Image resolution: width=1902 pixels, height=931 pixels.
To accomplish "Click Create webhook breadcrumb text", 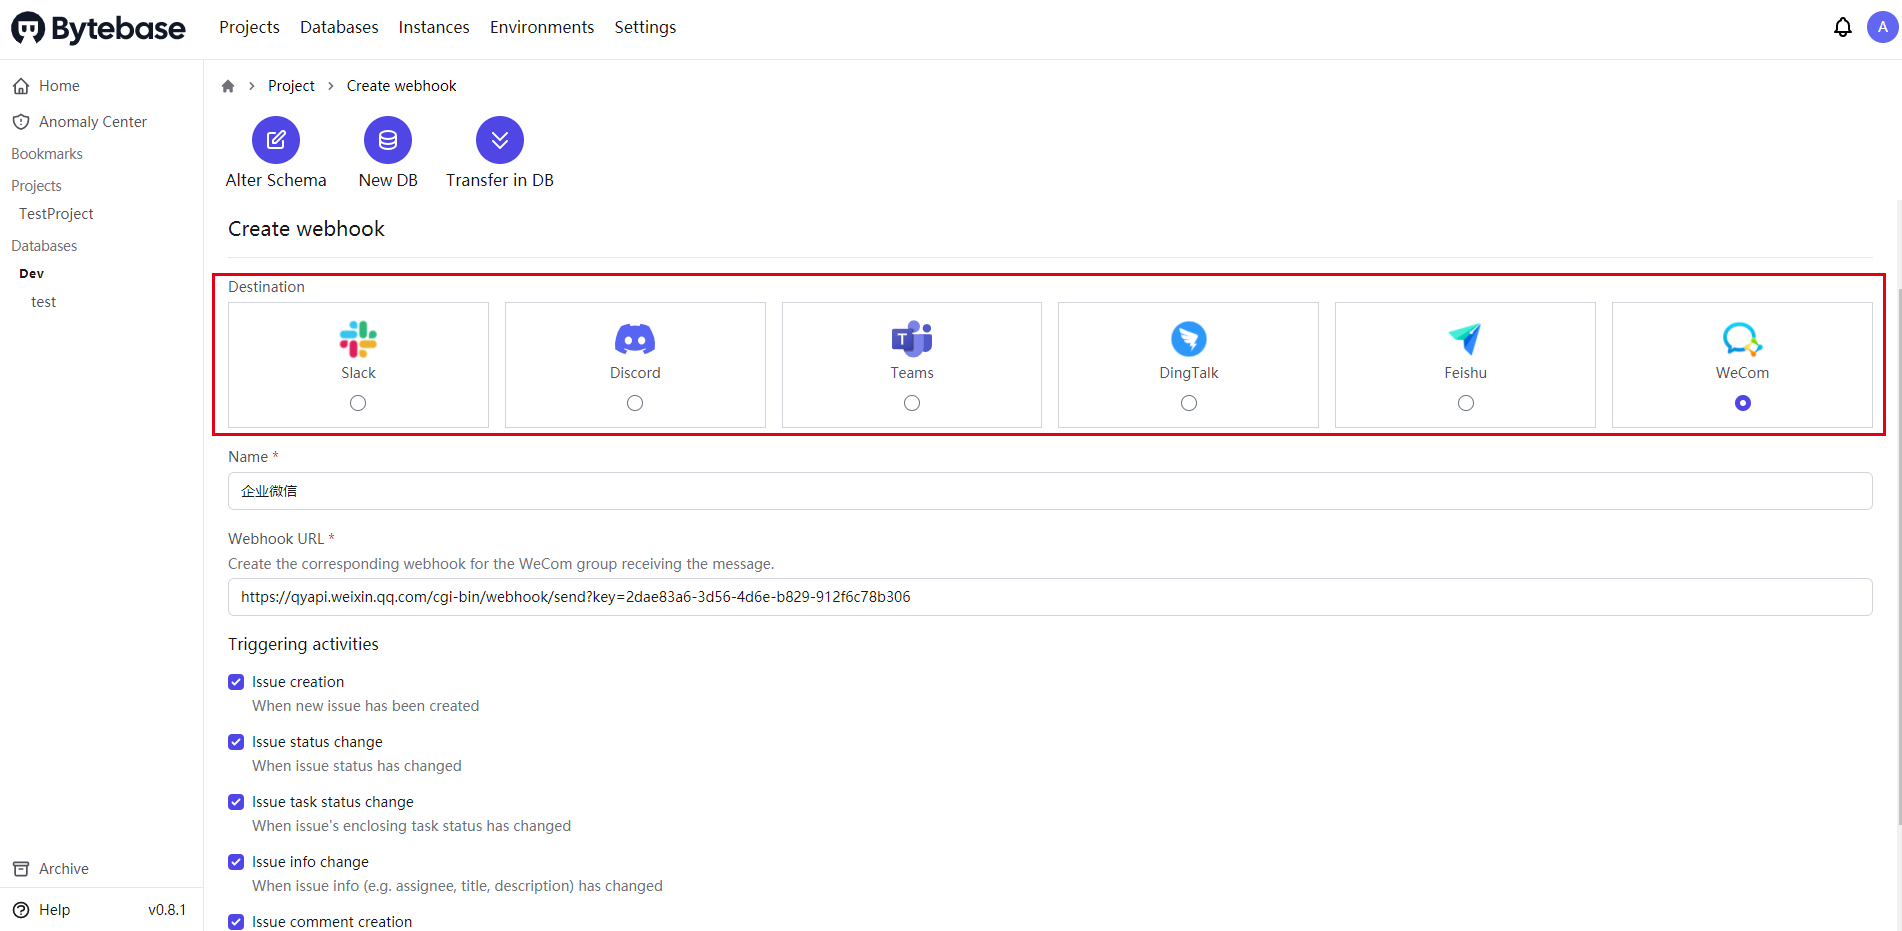I will click(402, 86).
